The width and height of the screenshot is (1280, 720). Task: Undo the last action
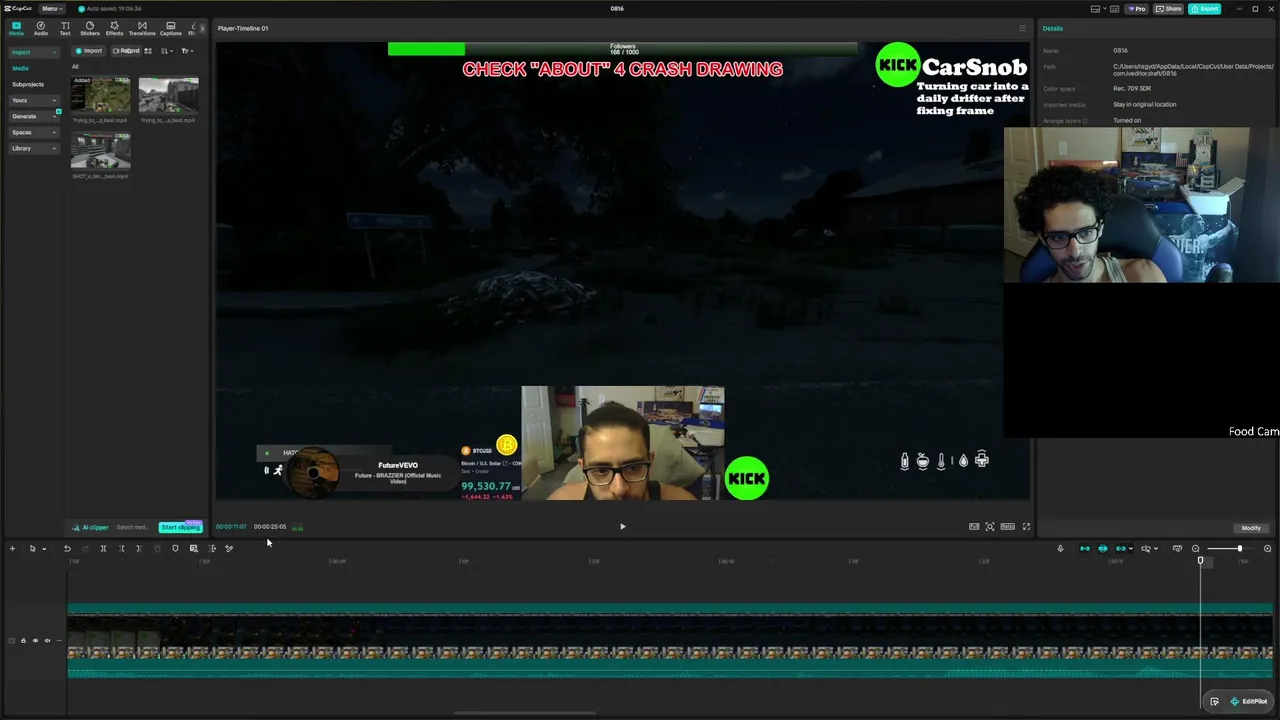click(x=67, y=548)
